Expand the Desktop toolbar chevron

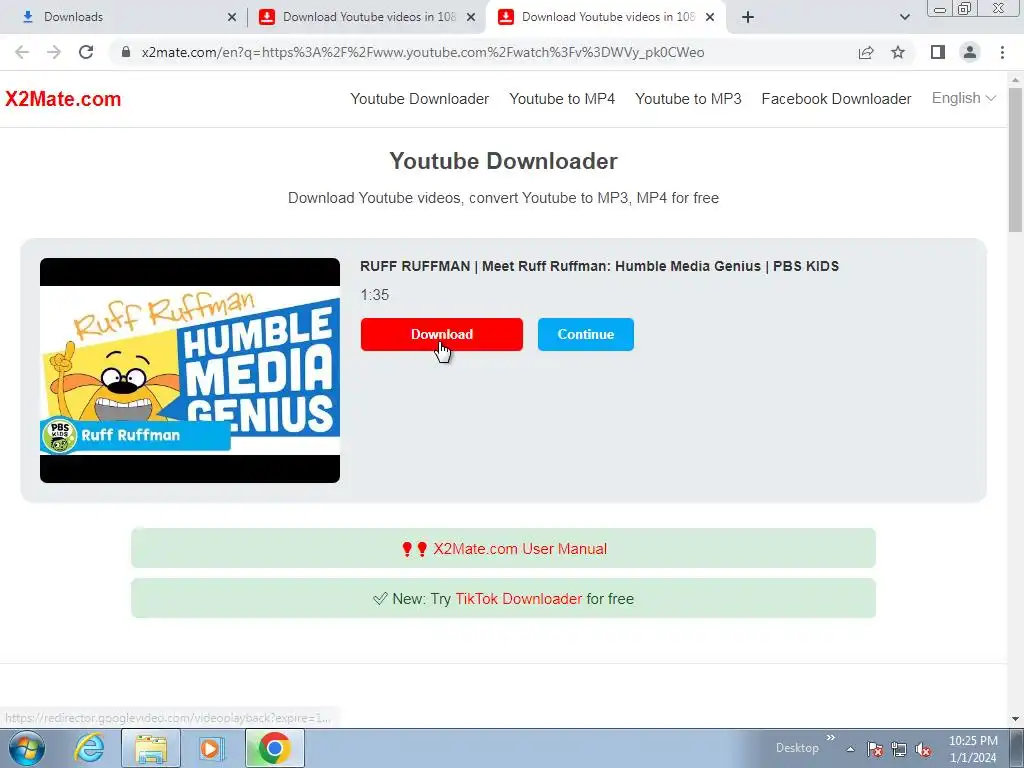(x=831, y=738)
